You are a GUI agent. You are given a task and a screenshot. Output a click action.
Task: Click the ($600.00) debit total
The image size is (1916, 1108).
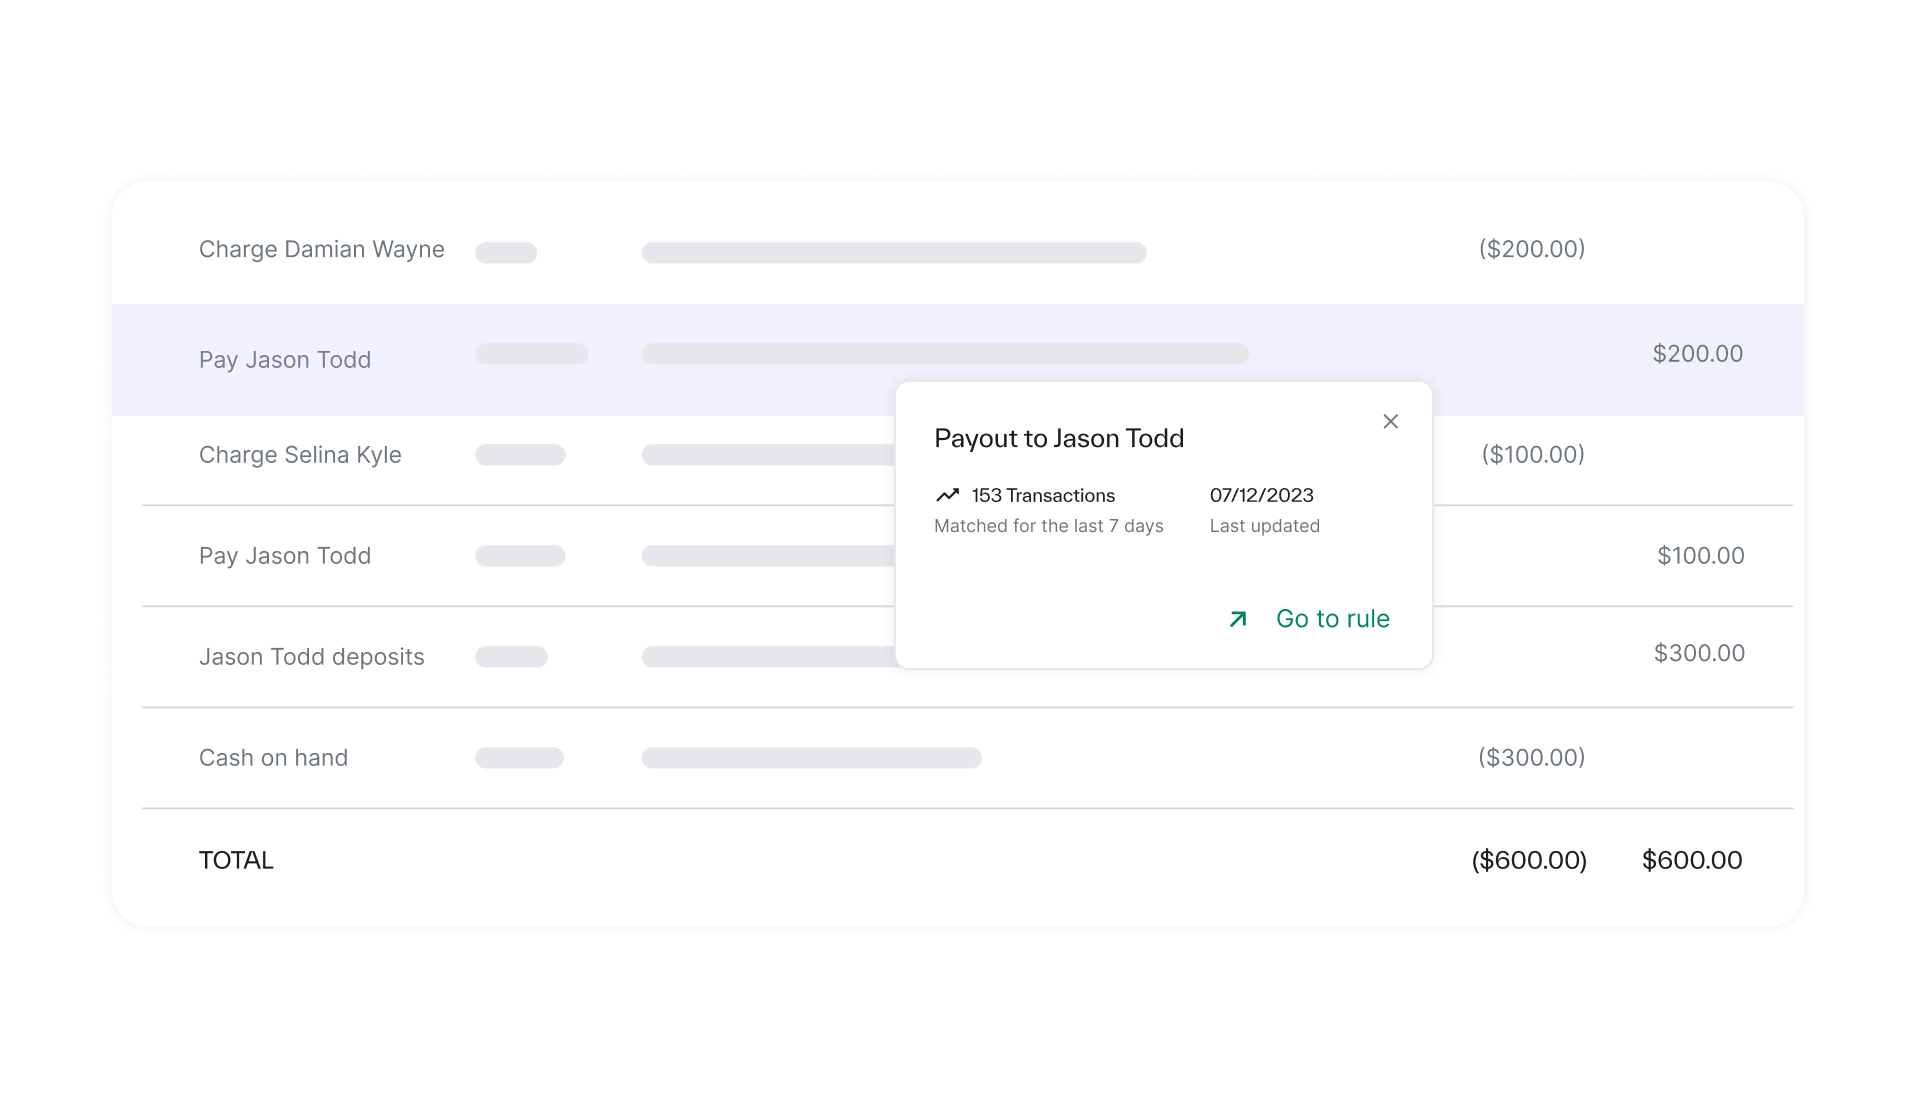1528,860
